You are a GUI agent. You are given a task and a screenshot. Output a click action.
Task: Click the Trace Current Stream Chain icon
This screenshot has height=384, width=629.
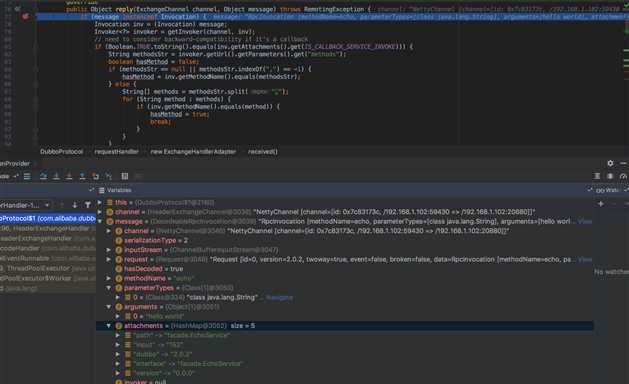click(x=138, y=176)
